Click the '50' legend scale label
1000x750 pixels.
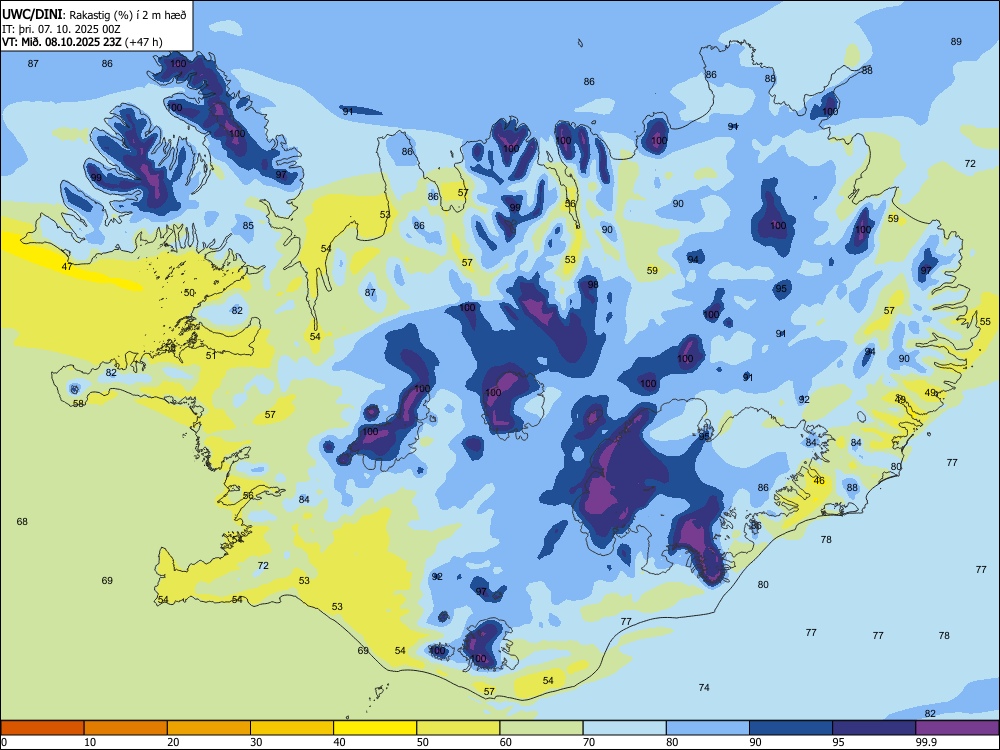pyautogui.click(x=423, y=742)
